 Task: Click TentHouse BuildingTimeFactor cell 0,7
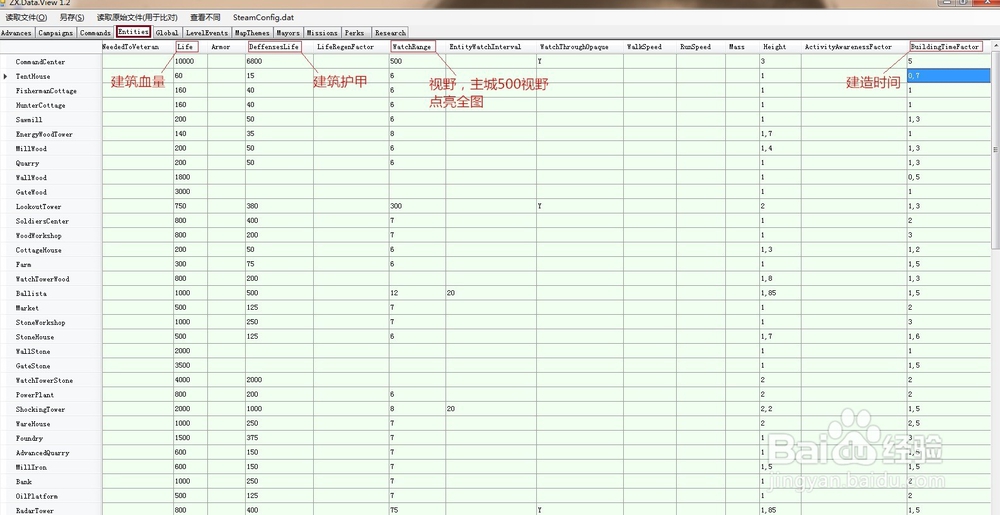(x=948, y=76)
